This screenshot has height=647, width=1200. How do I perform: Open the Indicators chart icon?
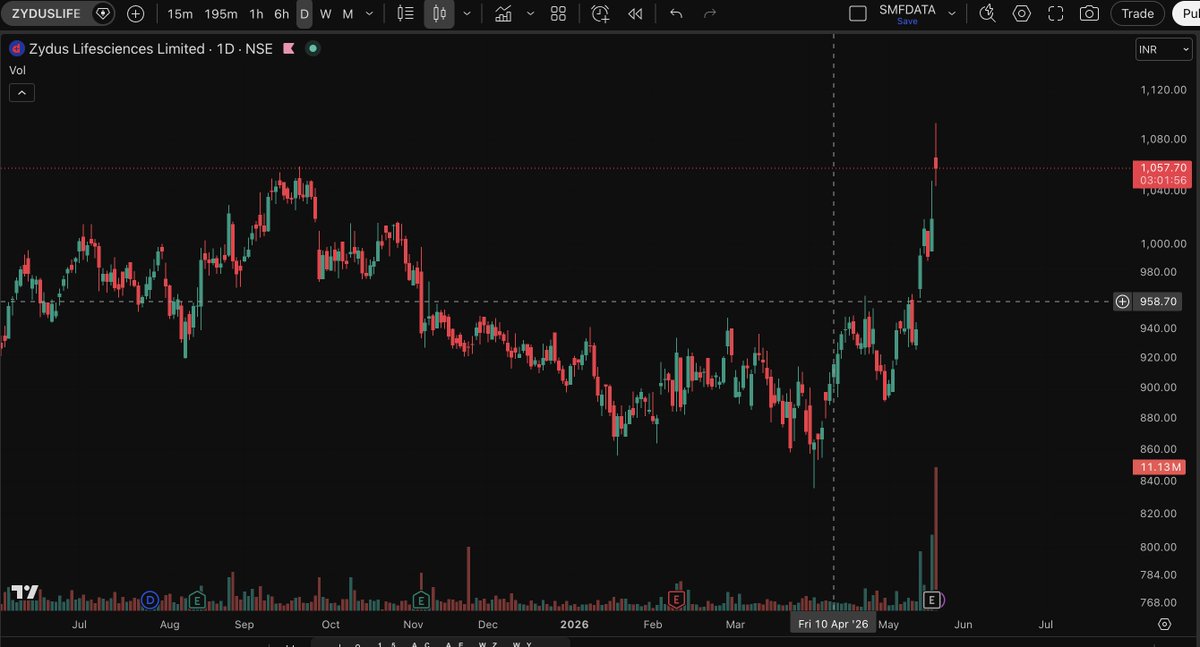pos(504,14)
